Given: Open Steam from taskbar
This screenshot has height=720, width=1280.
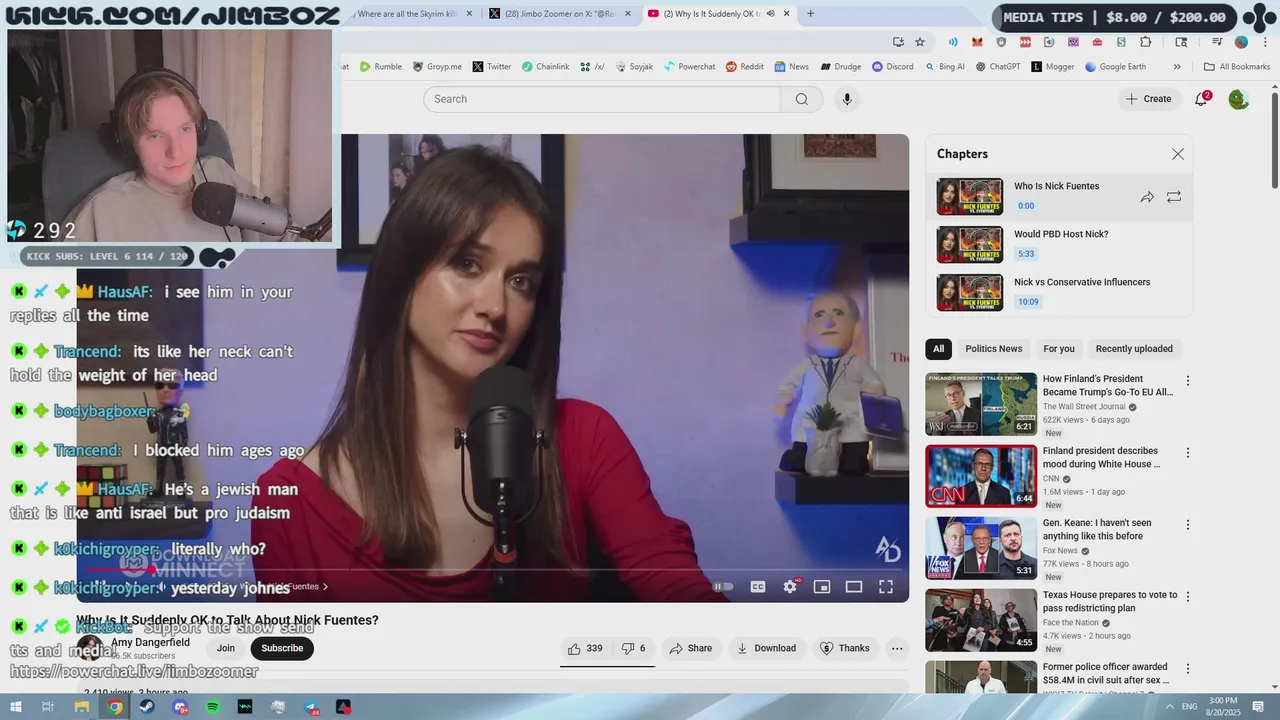Looking at the screenshot, I should point(147,707).
